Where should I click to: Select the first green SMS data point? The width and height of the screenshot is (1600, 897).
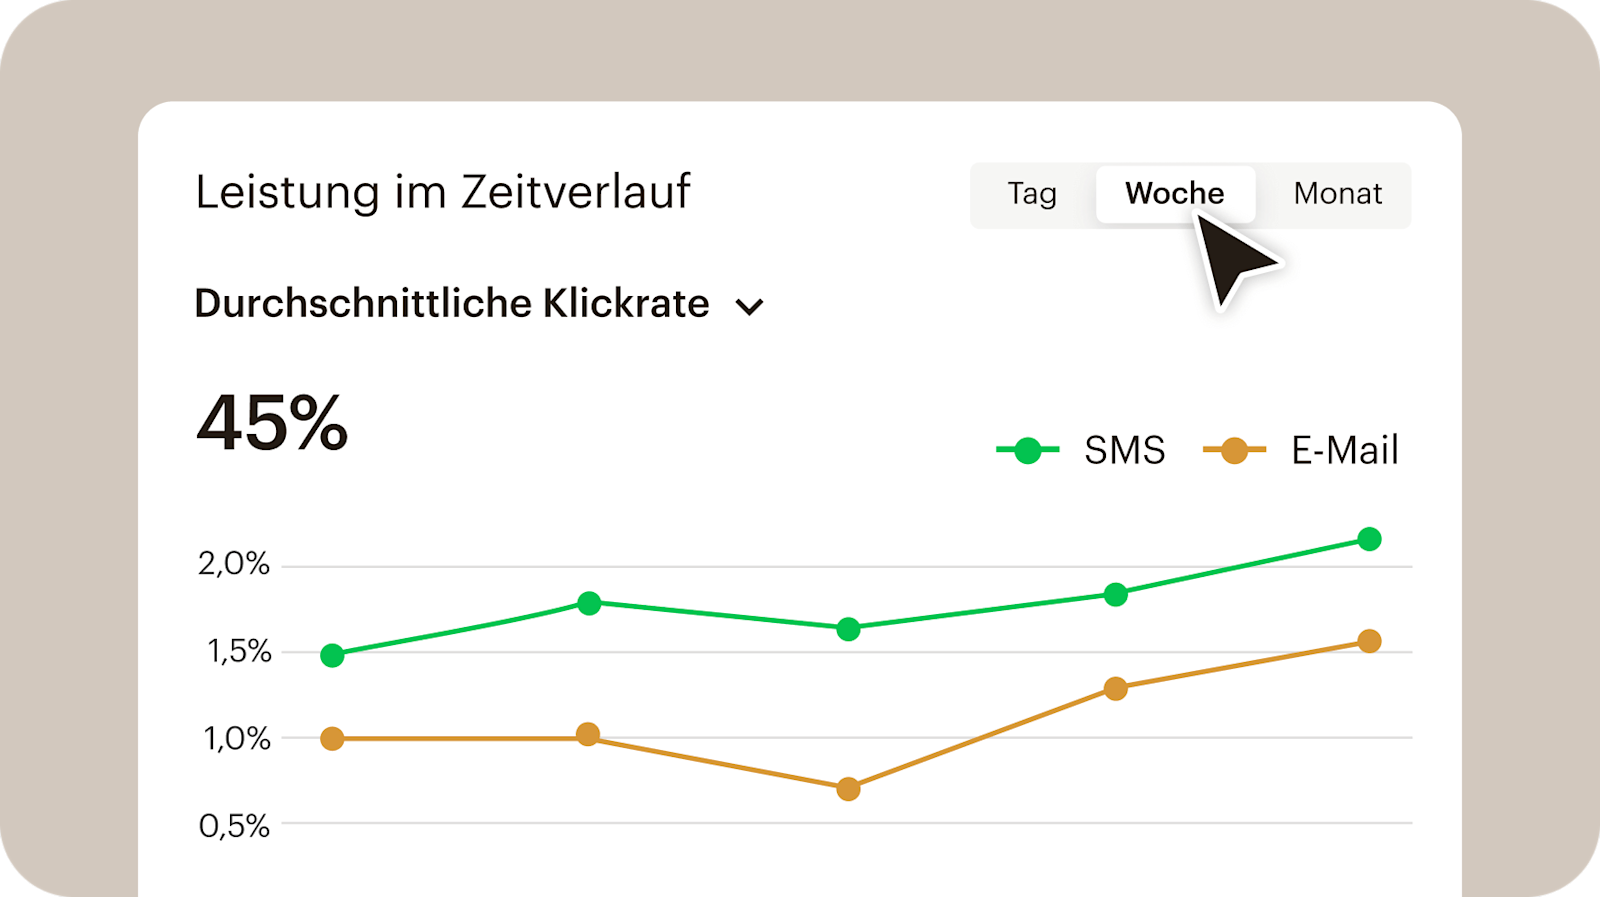point(332,656)
